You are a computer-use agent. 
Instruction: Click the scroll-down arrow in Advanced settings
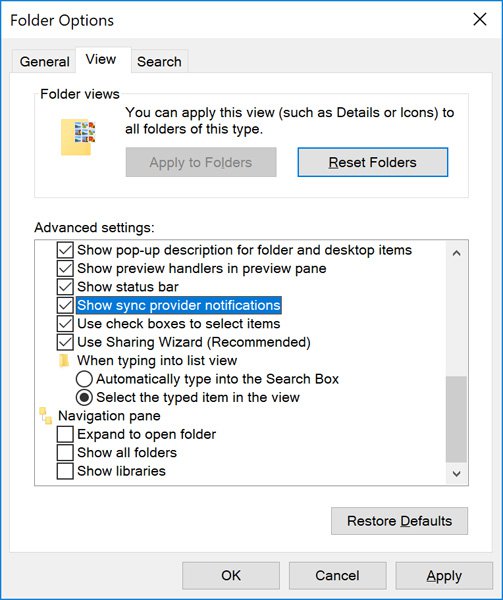456,474
